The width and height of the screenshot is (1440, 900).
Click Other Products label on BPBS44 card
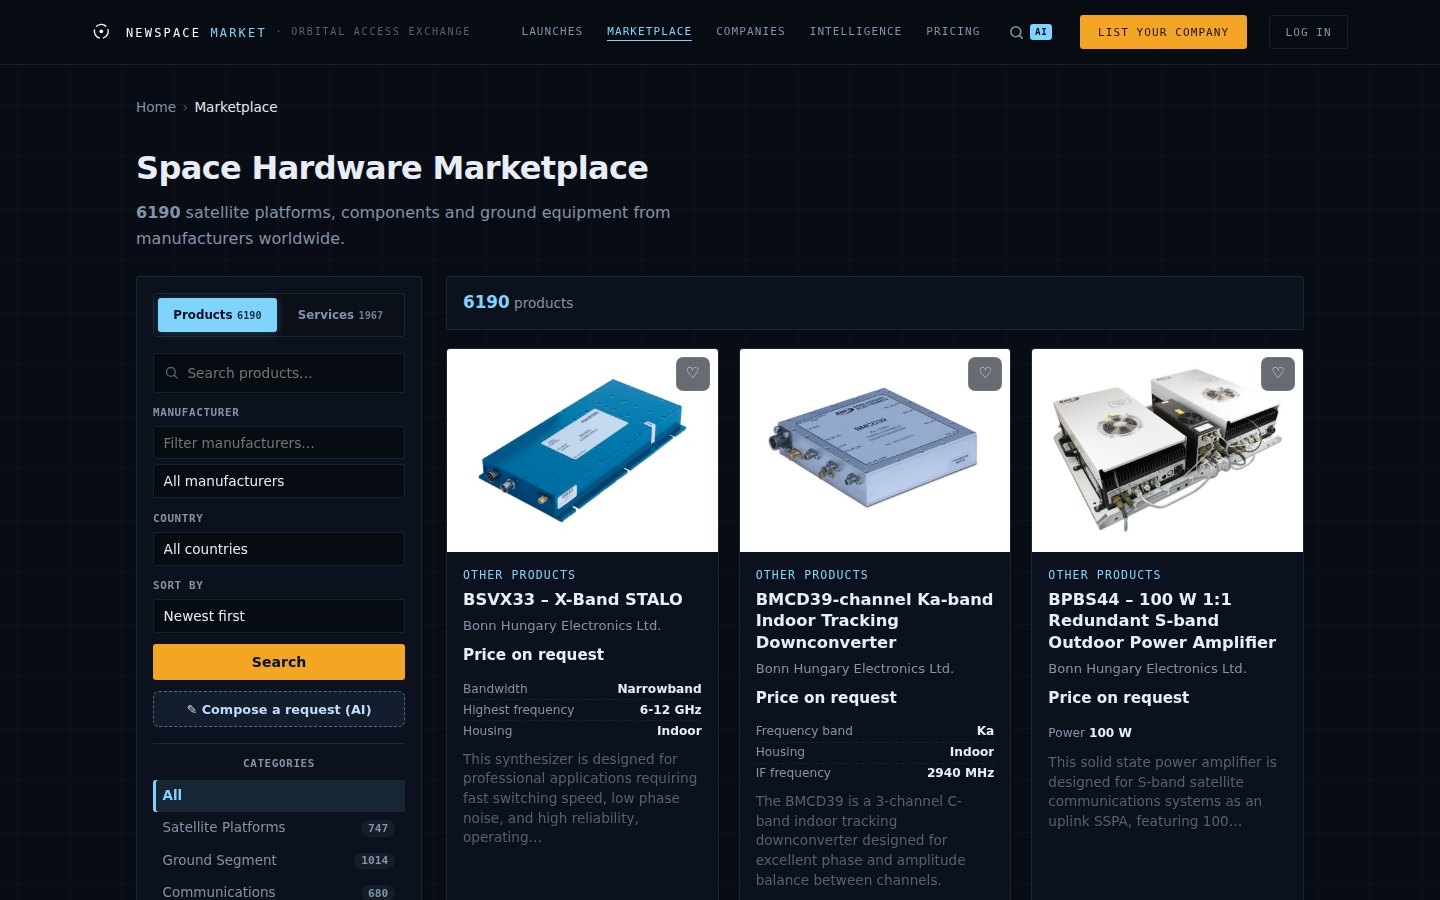(x=1104, y=575)
